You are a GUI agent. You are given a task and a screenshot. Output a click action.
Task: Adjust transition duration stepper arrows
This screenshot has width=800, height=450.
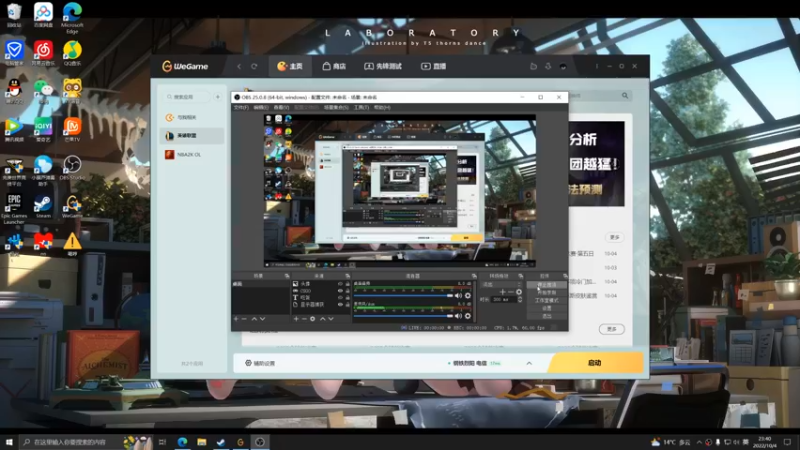pos(520,299)
